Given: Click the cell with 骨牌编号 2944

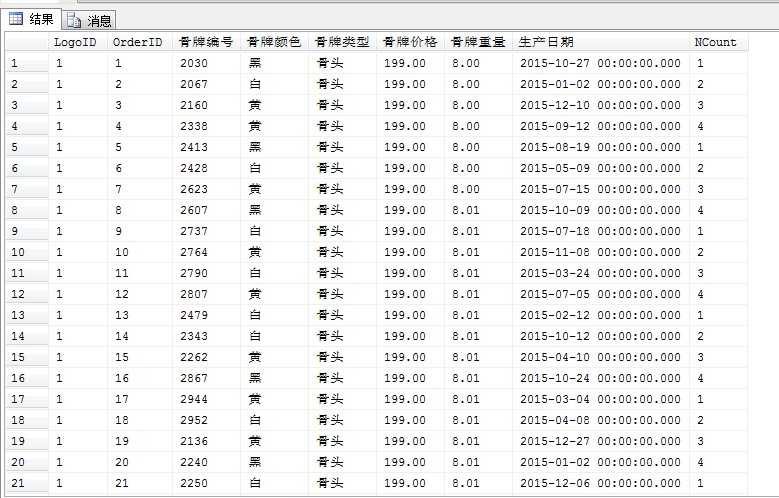Looking at the screenshot, I should 207,399.
